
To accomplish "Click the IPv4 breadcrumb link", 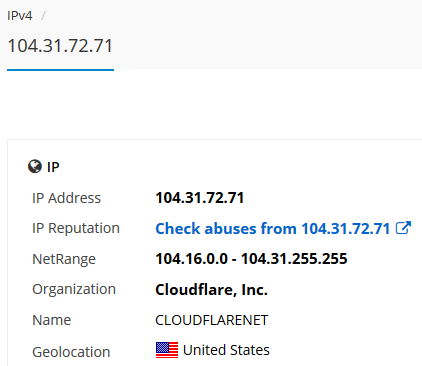I will tap(20, 16).
